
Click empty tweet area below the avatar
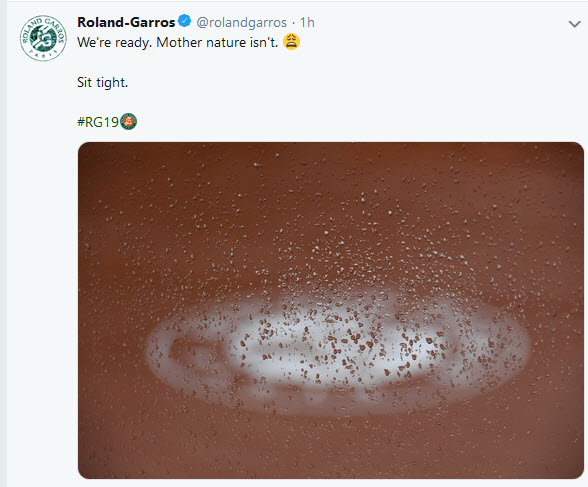(x=42, y=262)
